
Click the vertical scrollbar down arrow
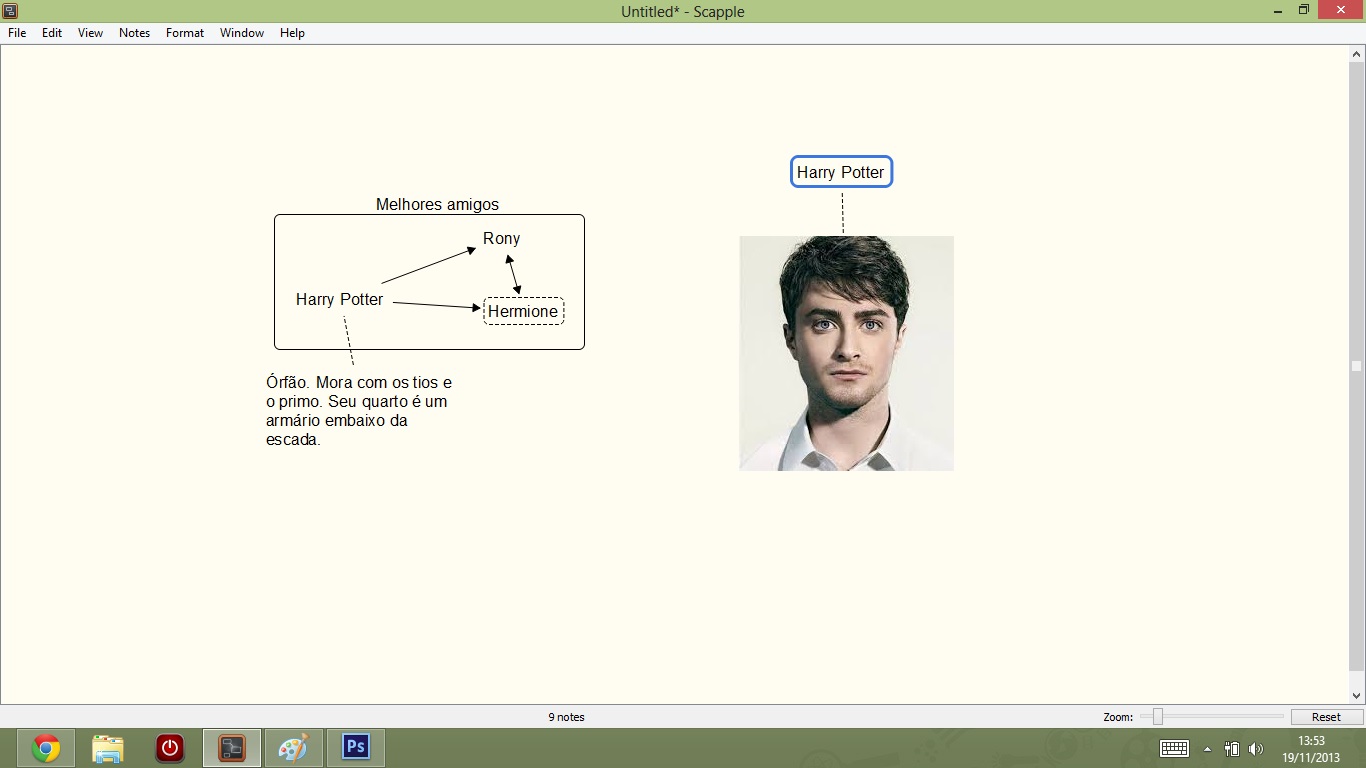1357,695
